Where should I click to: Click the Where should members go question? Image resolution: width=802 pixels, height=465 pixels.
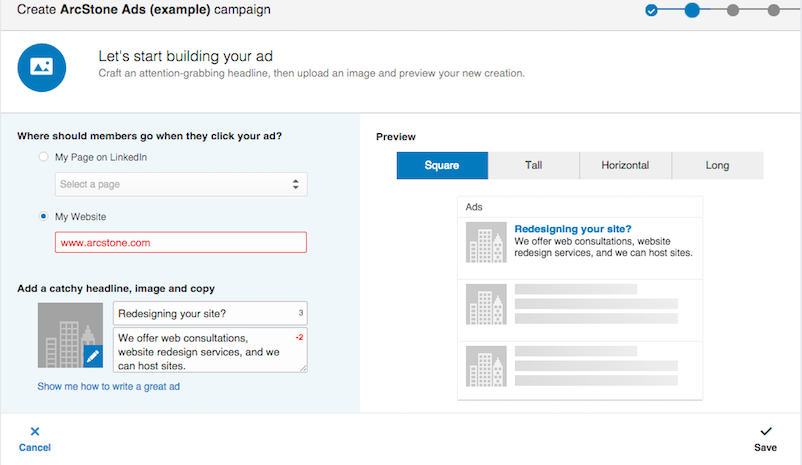click(x=149, y=136)
